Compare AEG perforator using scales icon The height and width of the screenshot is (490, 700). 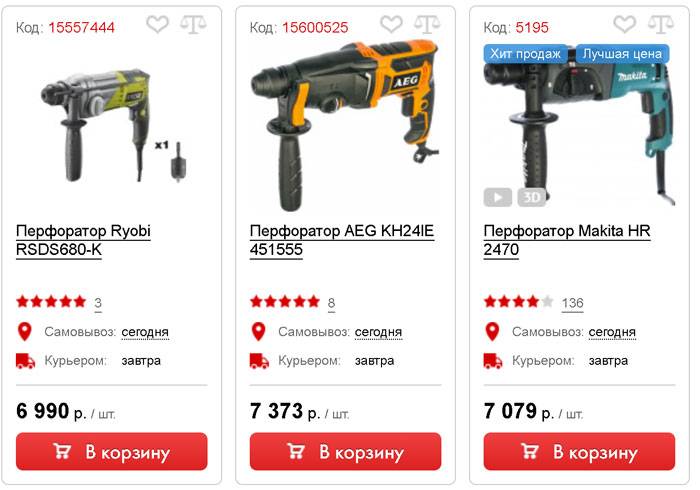click(427, 25)
